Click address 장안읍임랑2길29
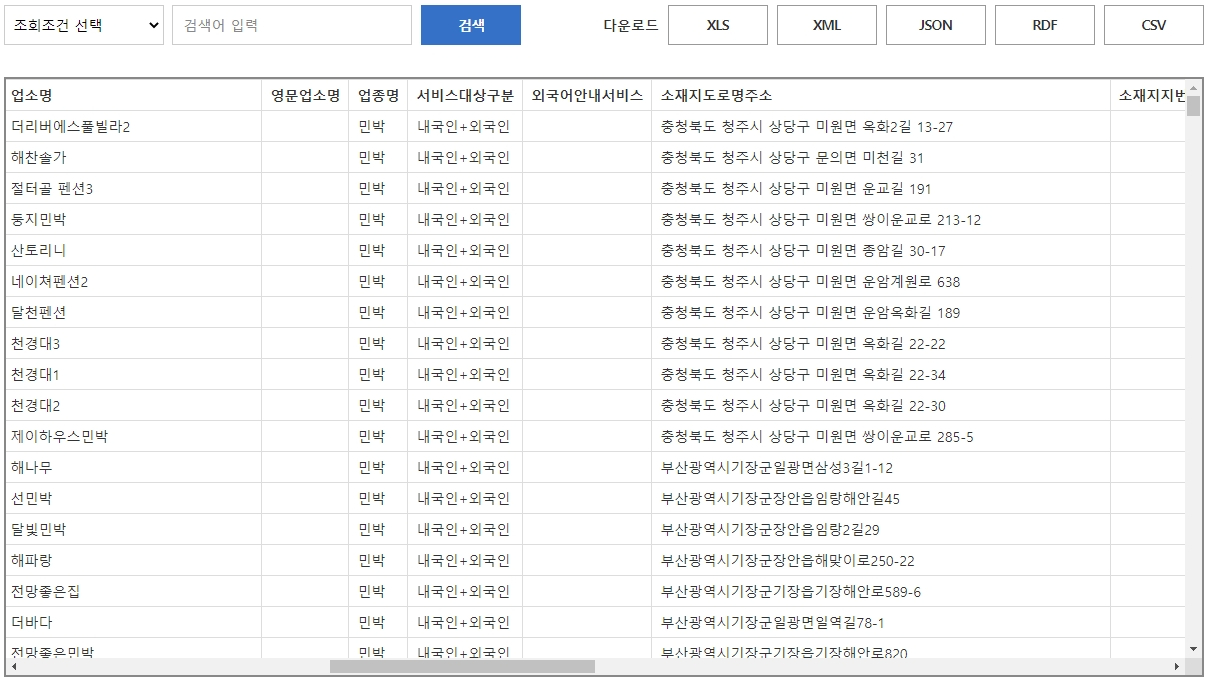The width and height of the screenshot is (1212, 686). click(x=826, y=529)
